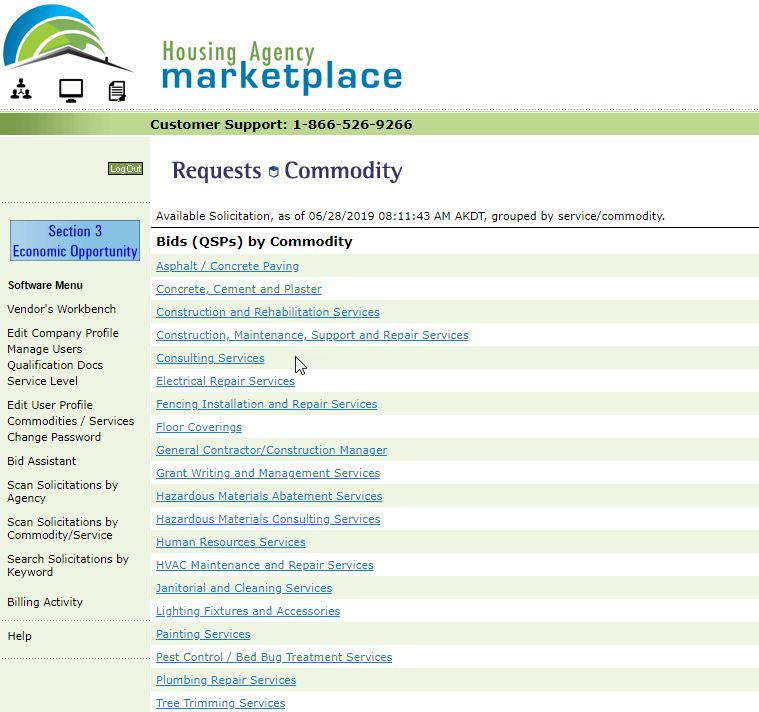This screenshot has width=759, height=712.
Task: Click the computer monitor icon
Action: [71, 91]
